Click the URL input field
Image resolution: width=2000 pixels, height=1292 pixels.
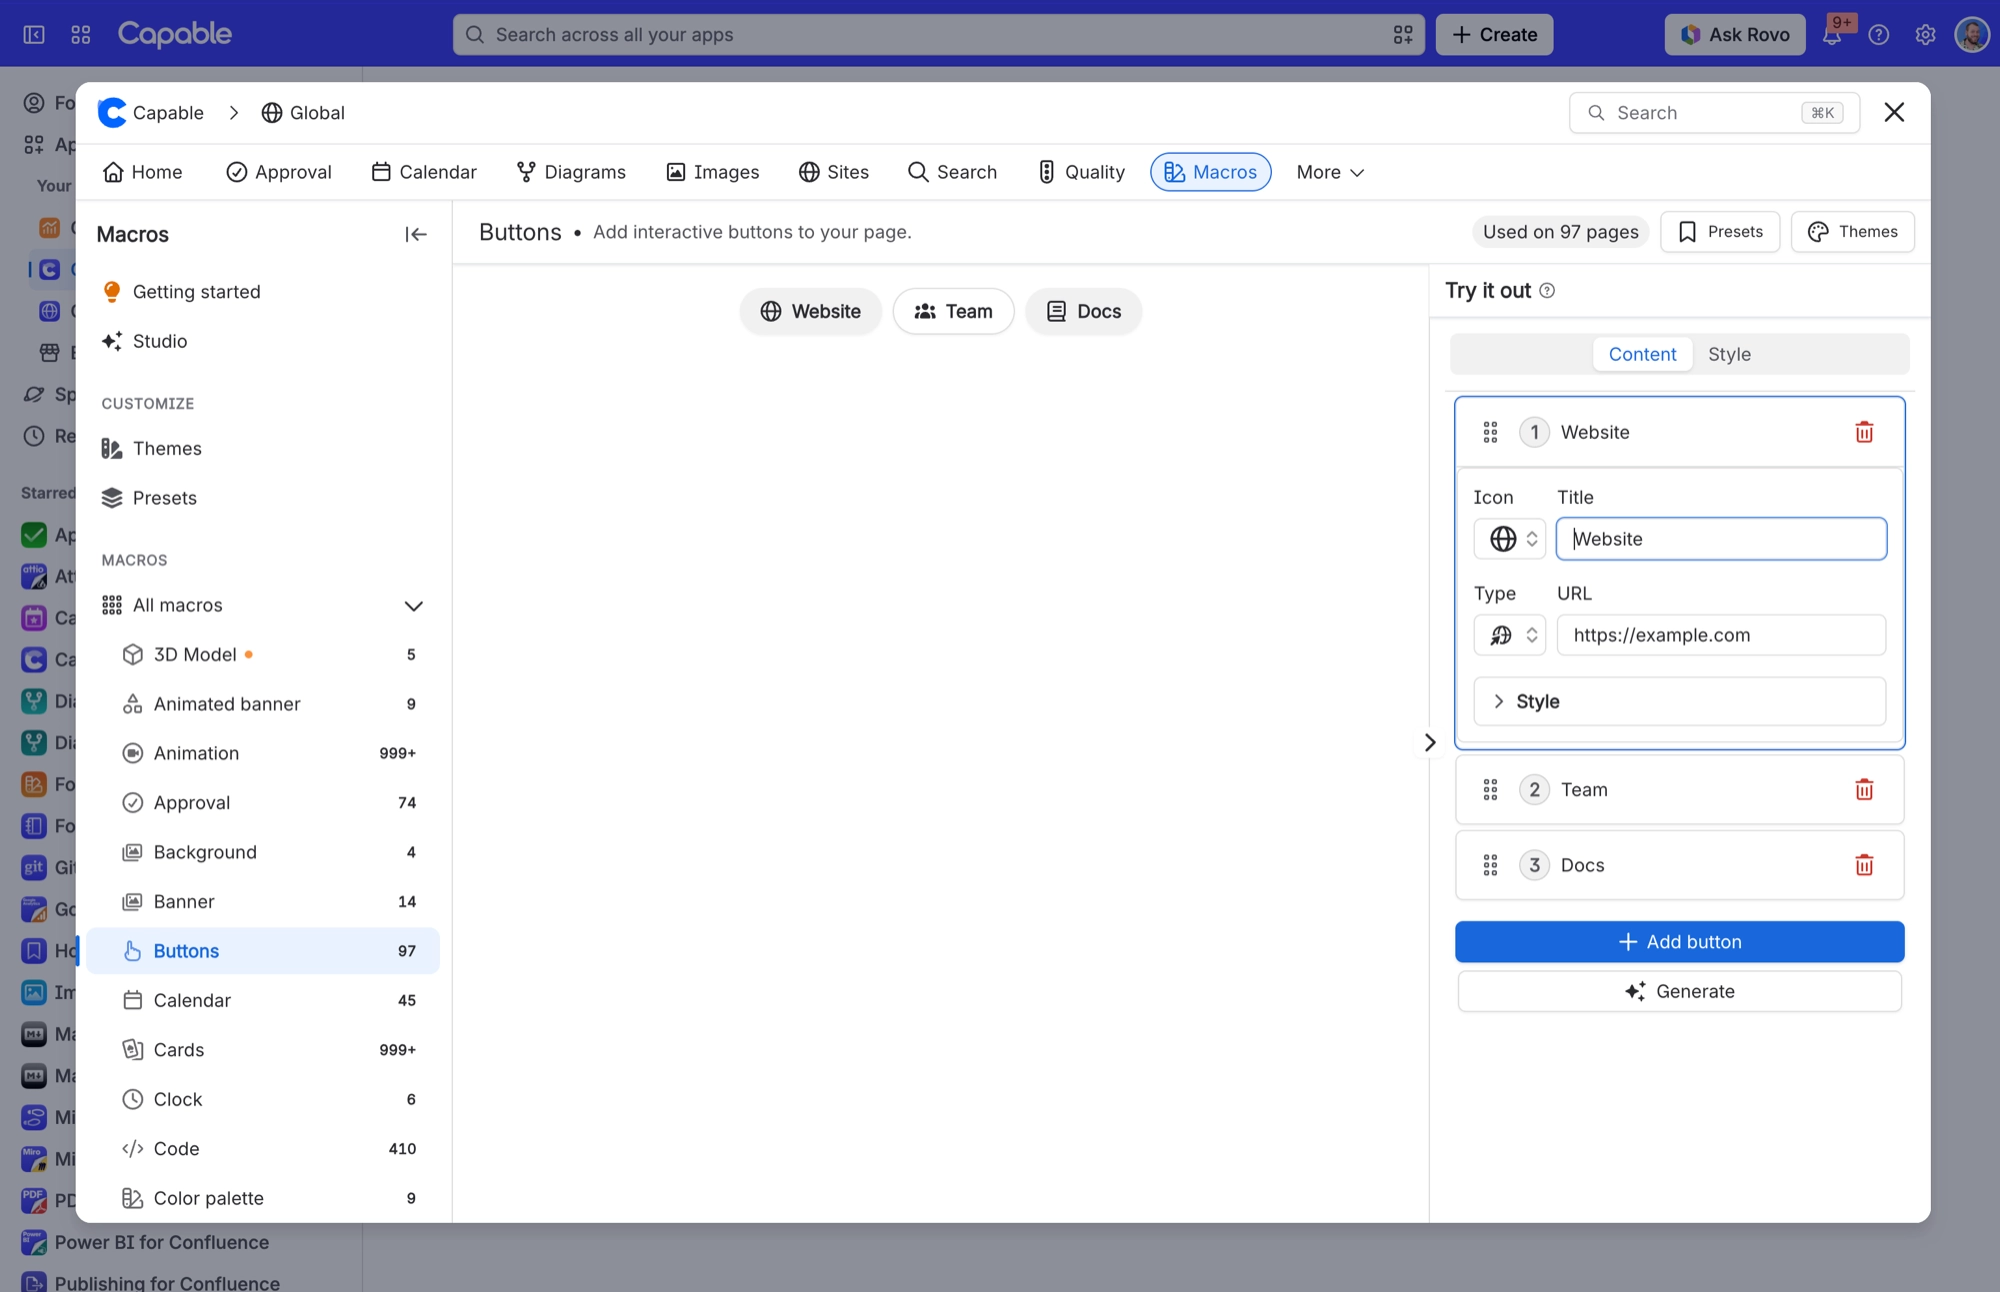[1721, 635]
